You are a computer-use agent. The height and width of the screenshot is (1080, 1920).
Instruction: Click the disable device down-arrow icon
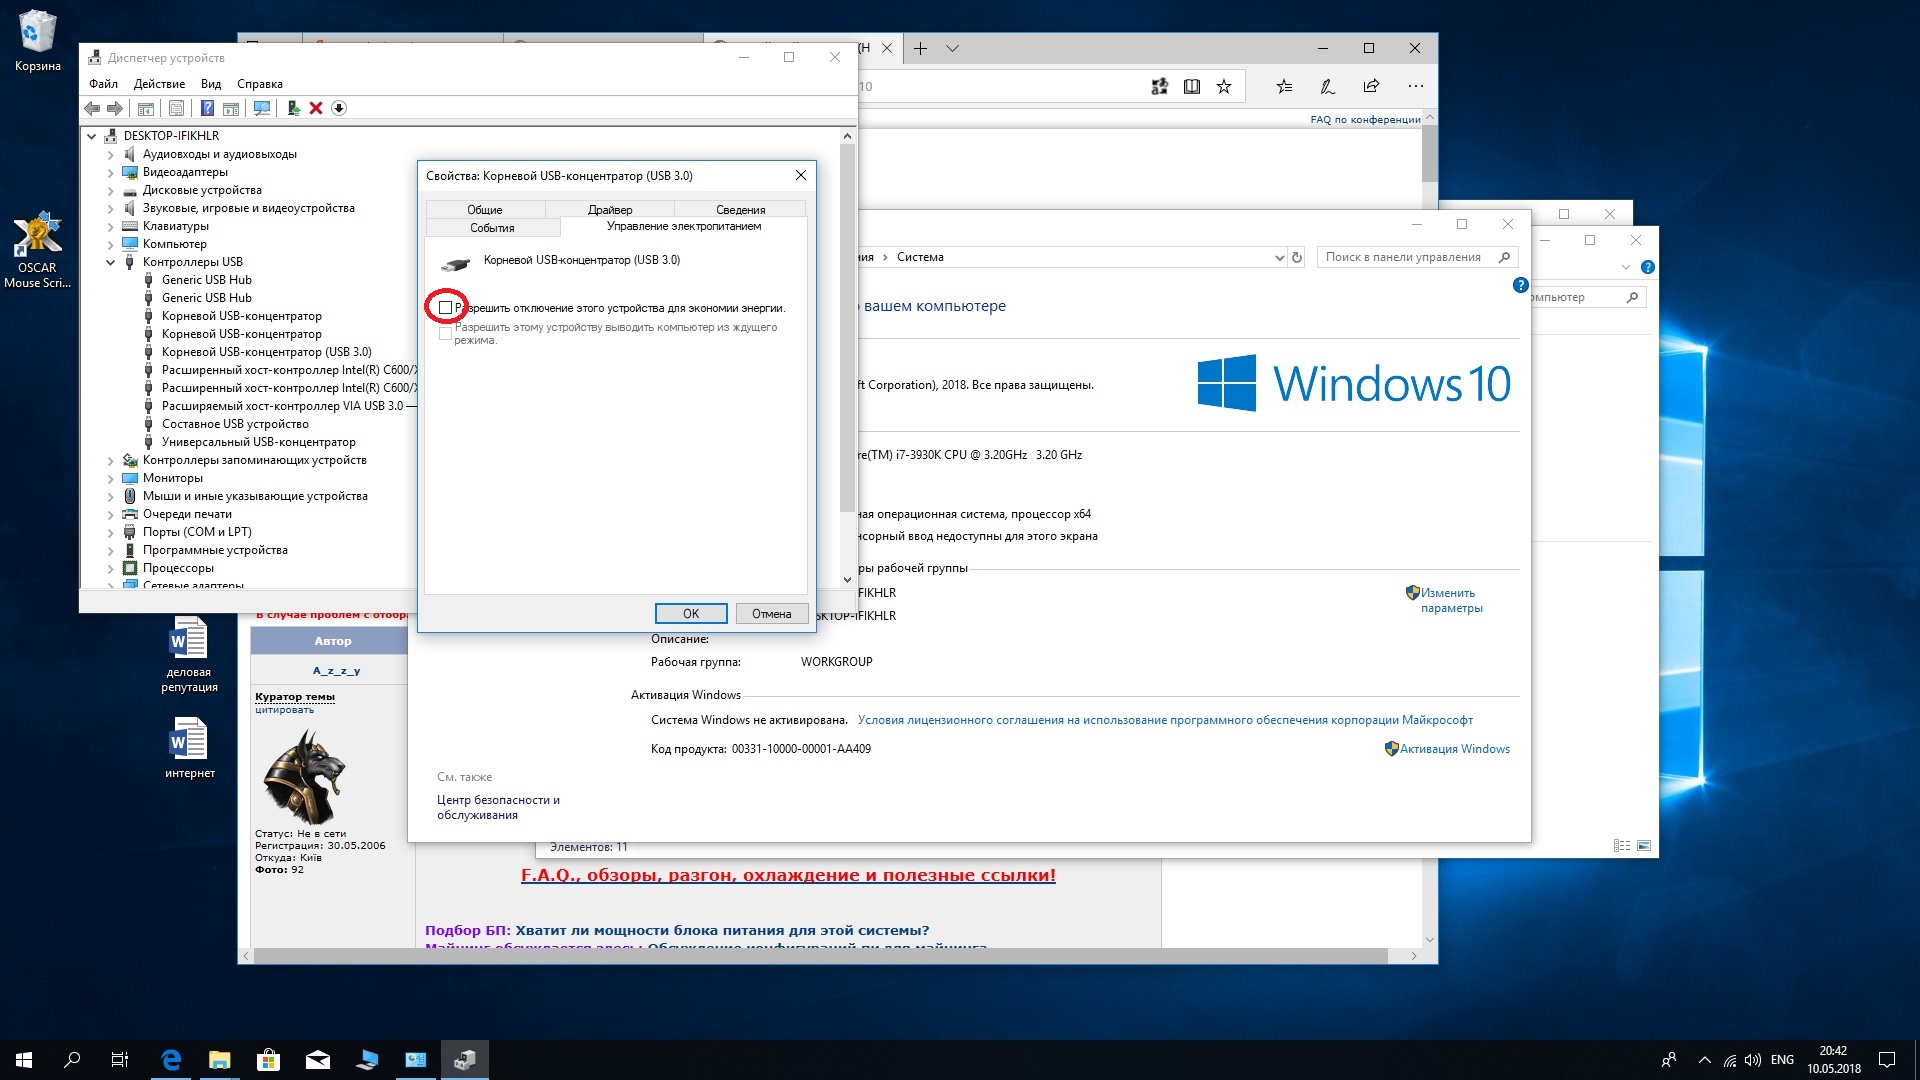pyautogui.click(x=339, y=108)
